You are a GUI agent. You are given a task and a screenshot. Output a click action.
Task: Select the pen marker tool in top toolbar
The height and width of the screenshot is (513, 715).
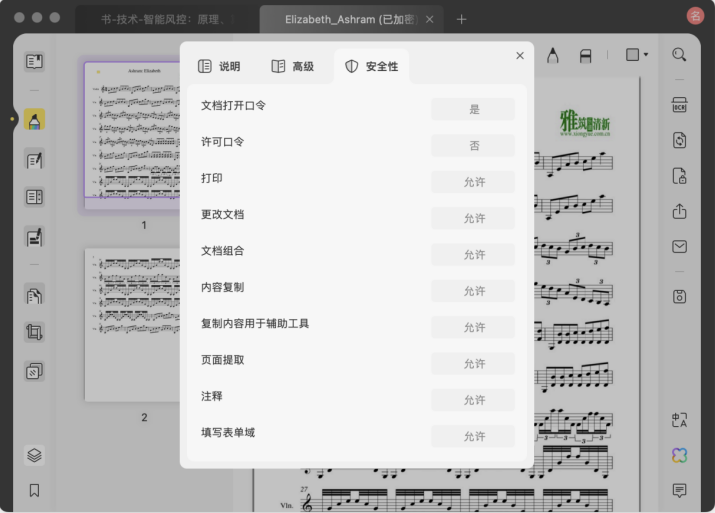pyautogui.click(x=553, y=56)
